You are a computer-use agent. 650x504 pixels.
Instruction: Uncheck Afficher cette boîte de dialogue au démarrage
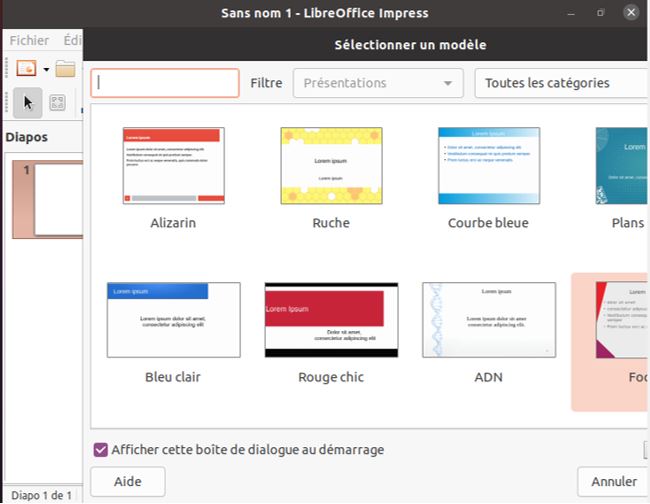coord(100,450)
